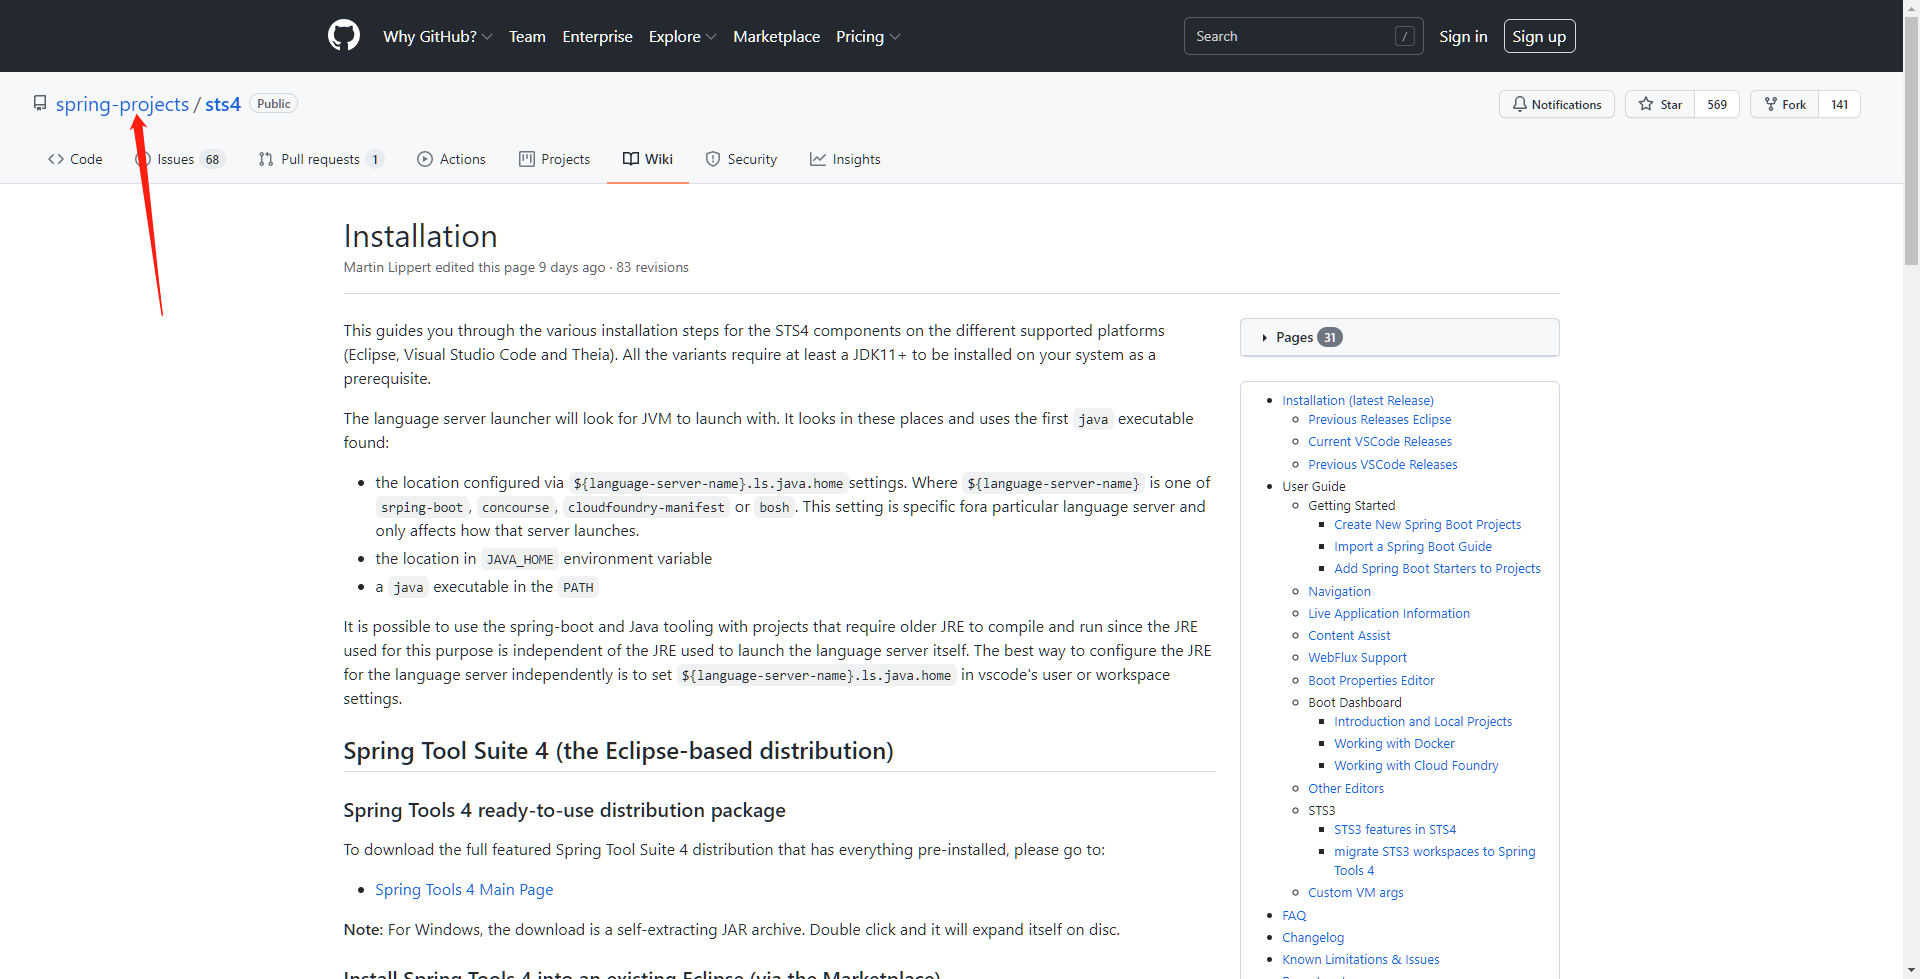
Task: Open the Content Assist link
Action: point(1349,635)
